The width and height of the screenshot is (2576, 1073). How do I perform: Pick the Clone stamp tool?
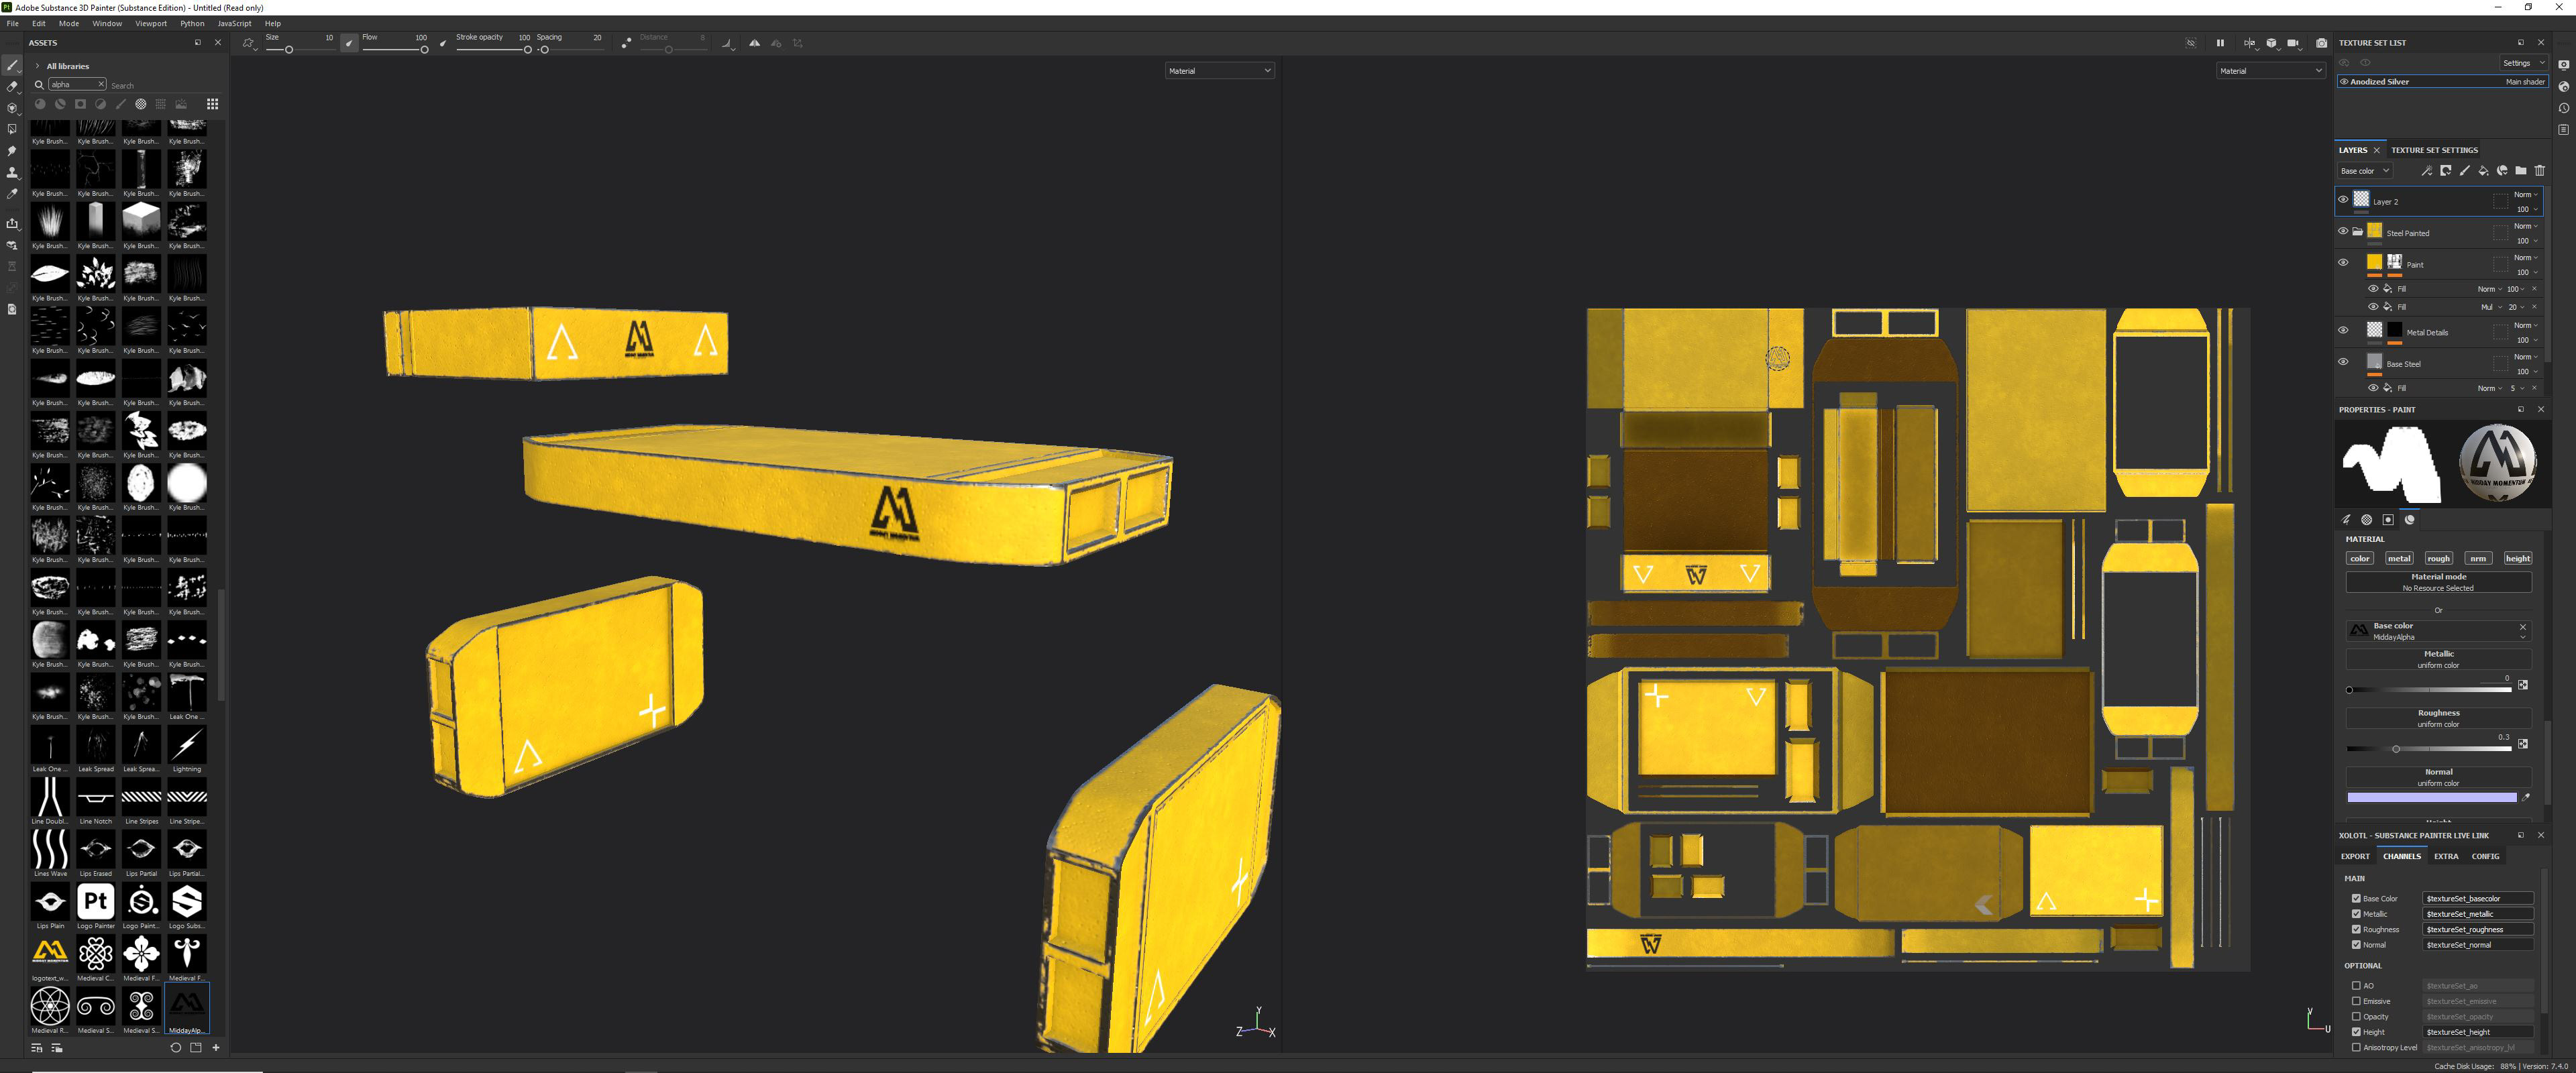pos(12,172)
